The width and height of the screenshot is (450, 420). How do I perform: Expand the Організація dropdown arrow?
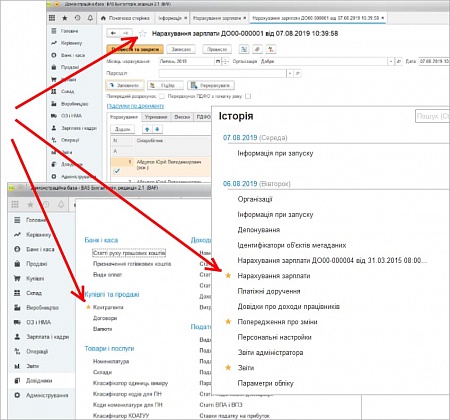[391, 61]
